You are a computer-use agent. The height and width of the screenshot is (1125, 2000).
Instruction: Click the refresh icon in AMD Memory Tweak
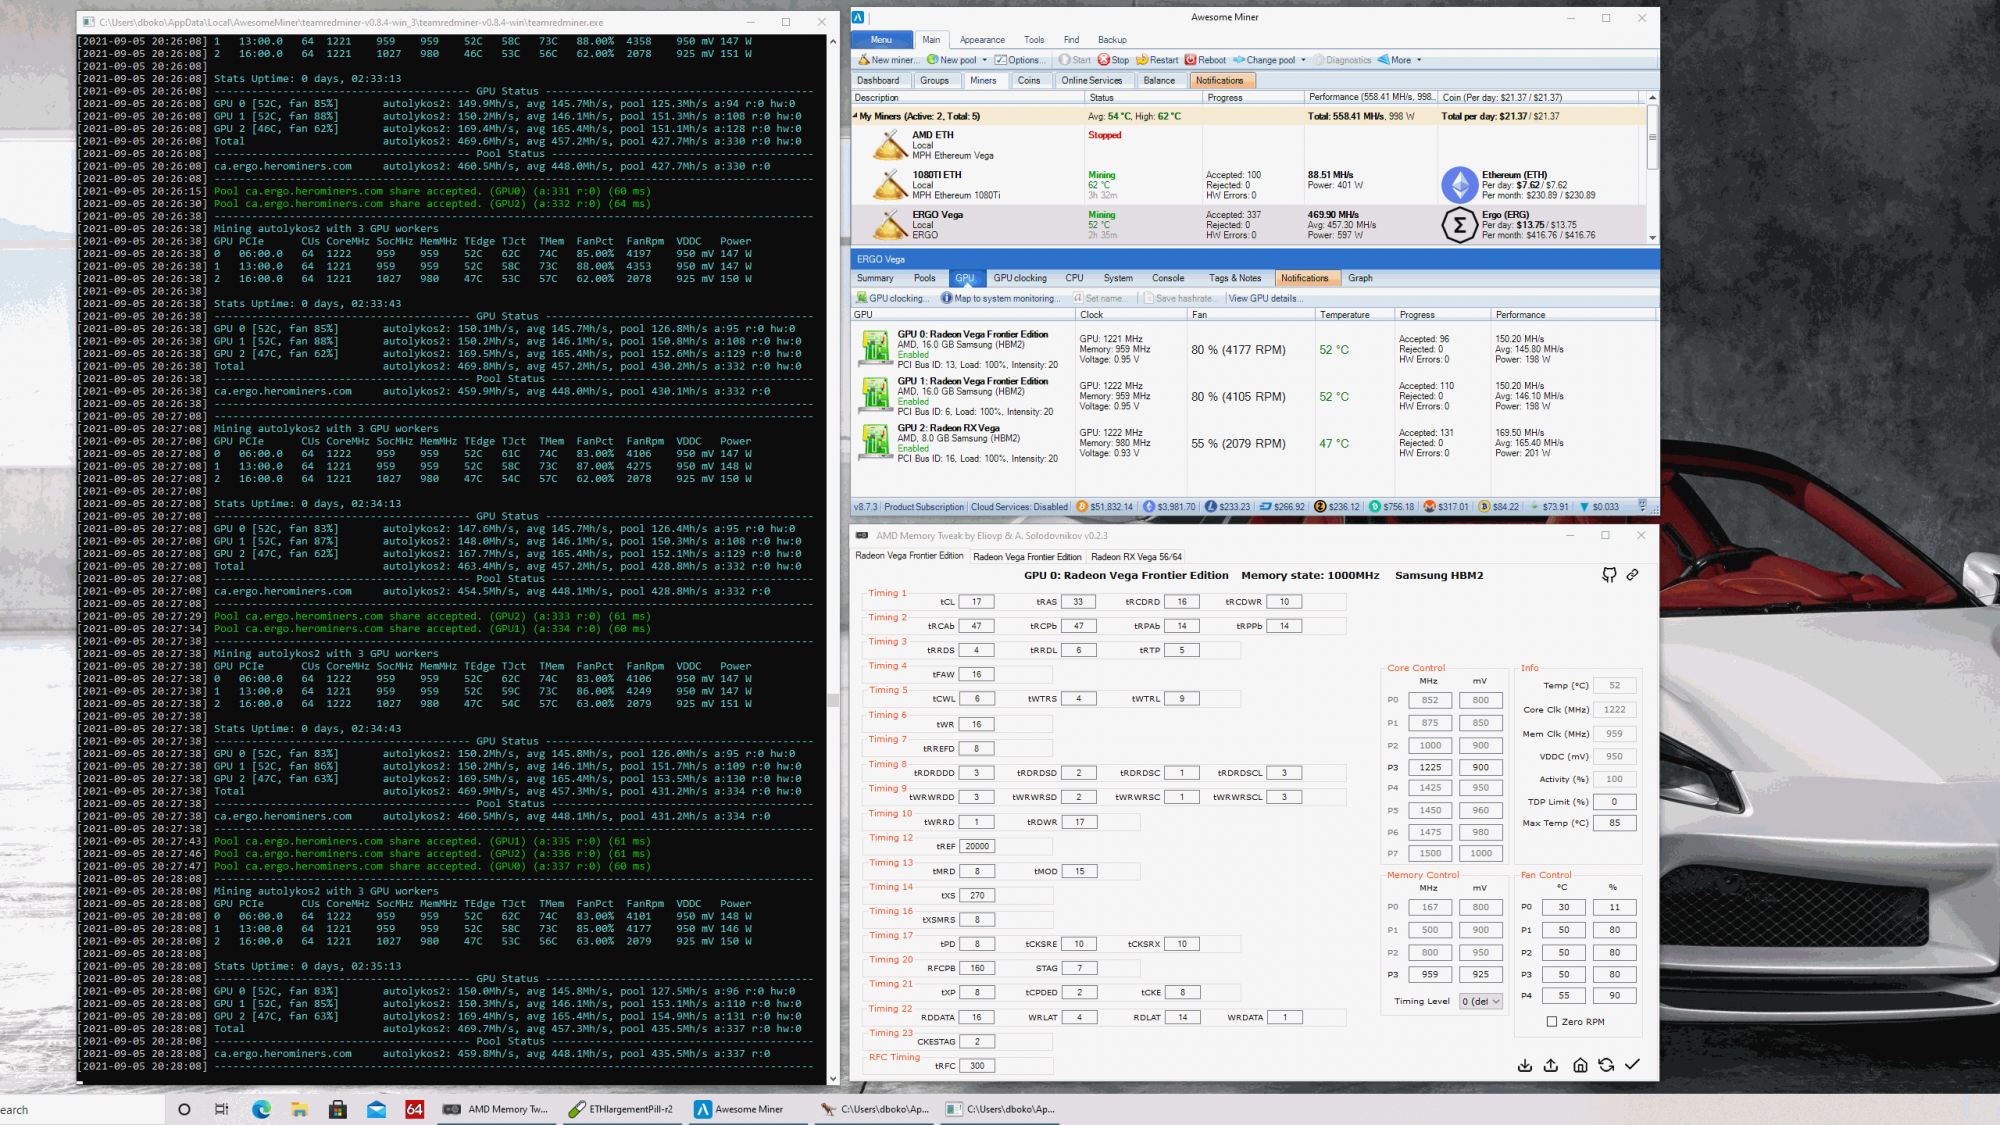tap(1606, 1065)
